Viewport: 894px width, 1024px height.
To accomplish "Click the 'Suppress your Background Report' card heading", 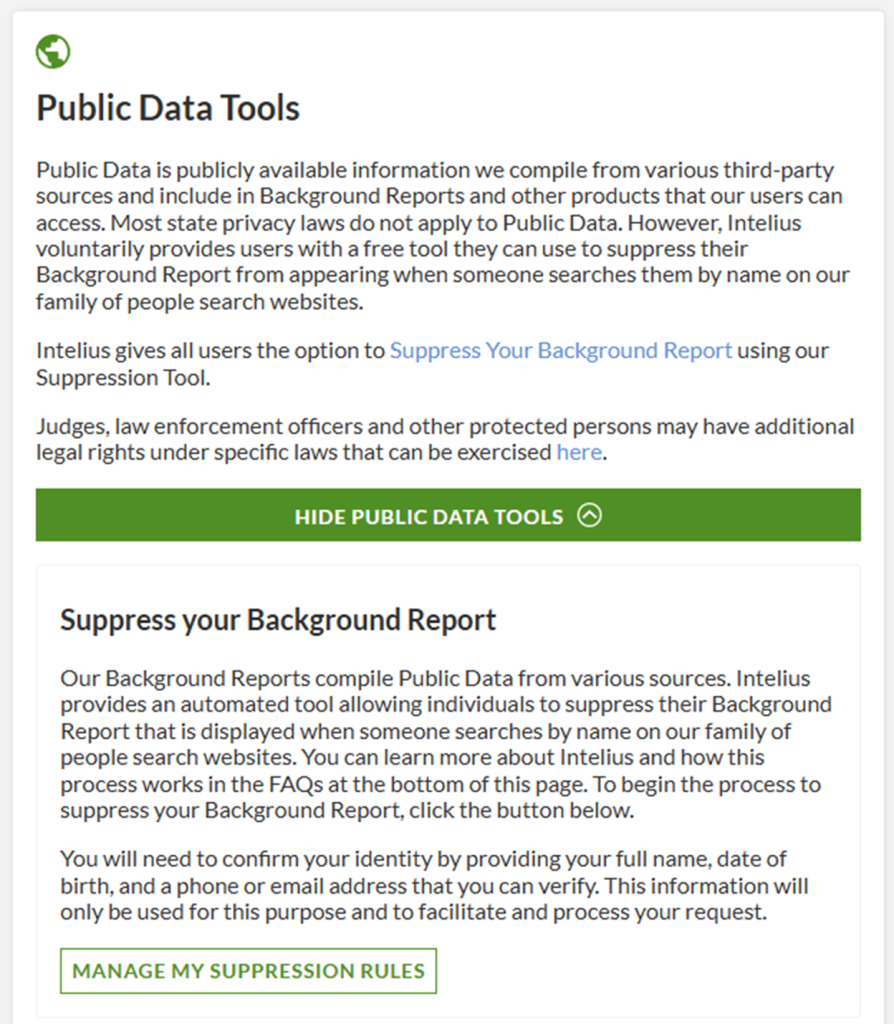I will tap(278, 620).
